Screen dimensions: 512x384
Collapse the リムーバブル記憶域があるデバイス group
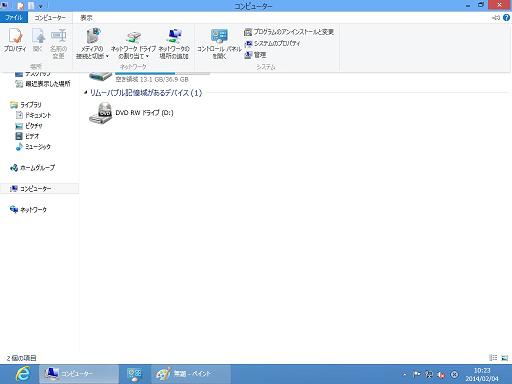pyautogui.click(x=86, y=92)
